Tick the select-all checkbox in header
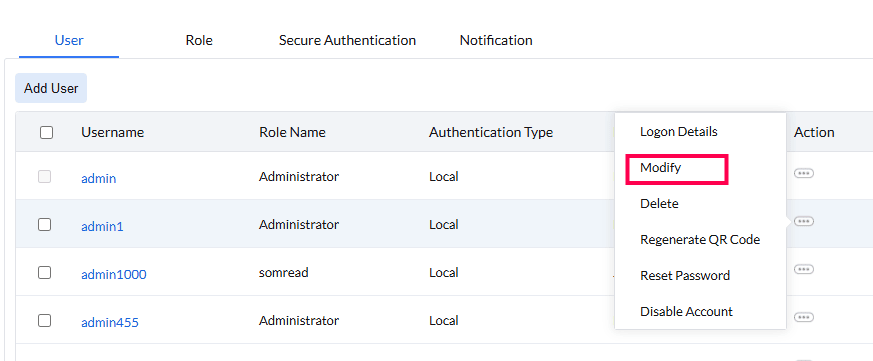 47,132
